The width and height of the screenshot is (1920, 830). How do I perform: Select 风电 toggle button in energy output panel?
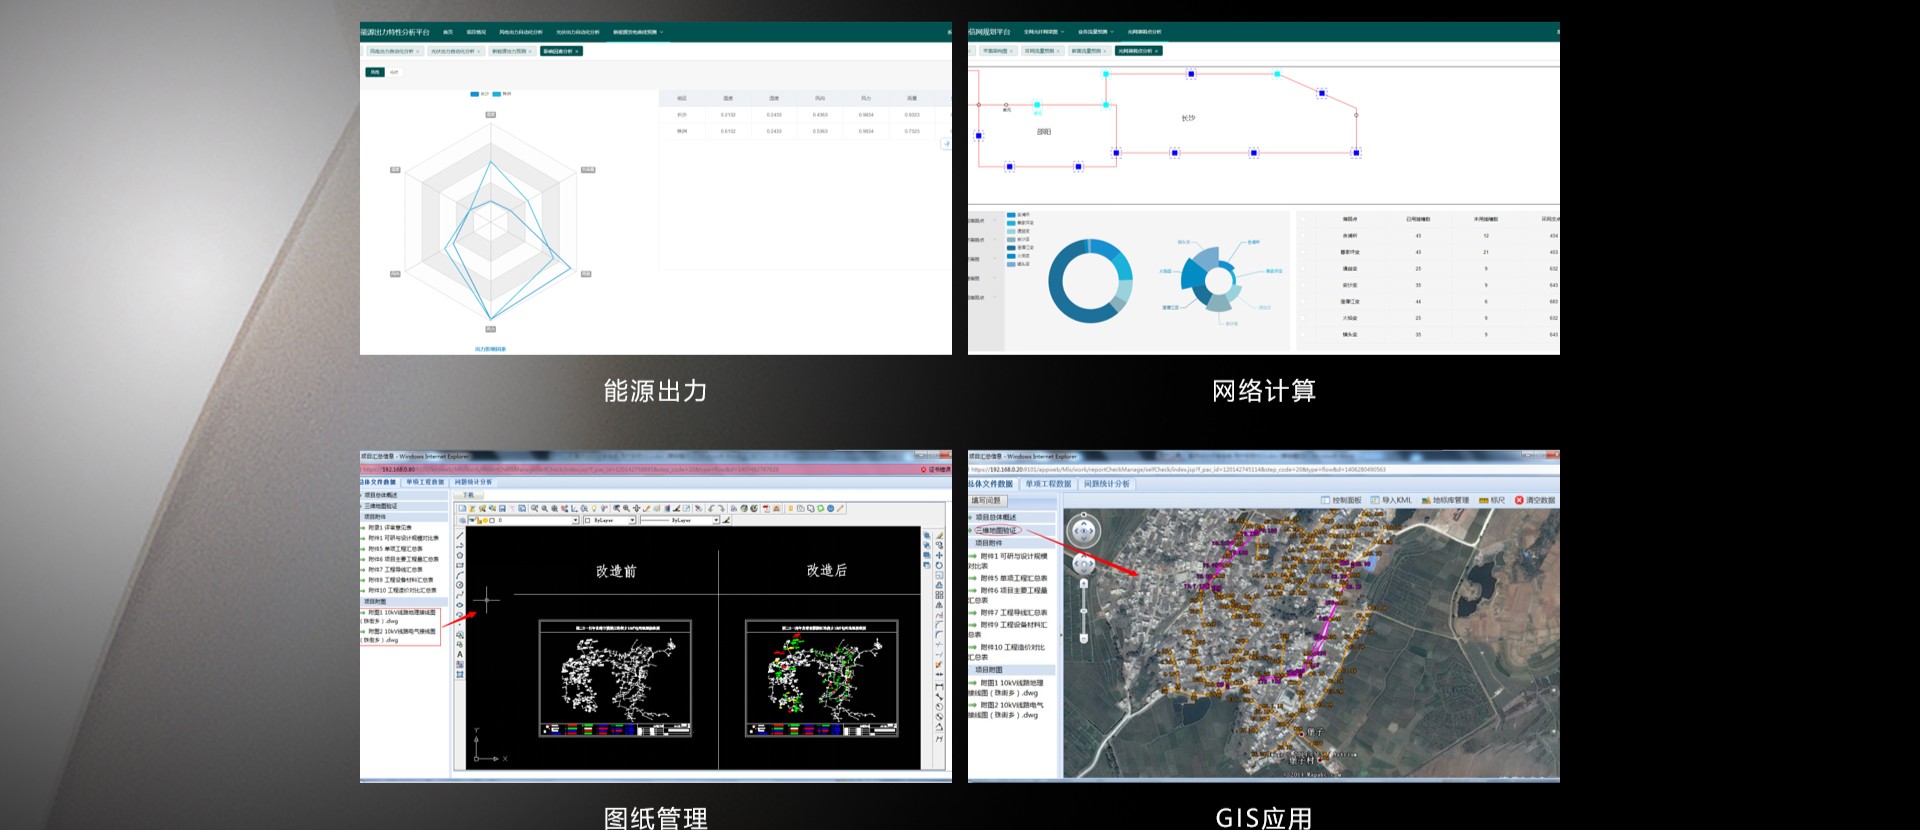click(375, 72)
